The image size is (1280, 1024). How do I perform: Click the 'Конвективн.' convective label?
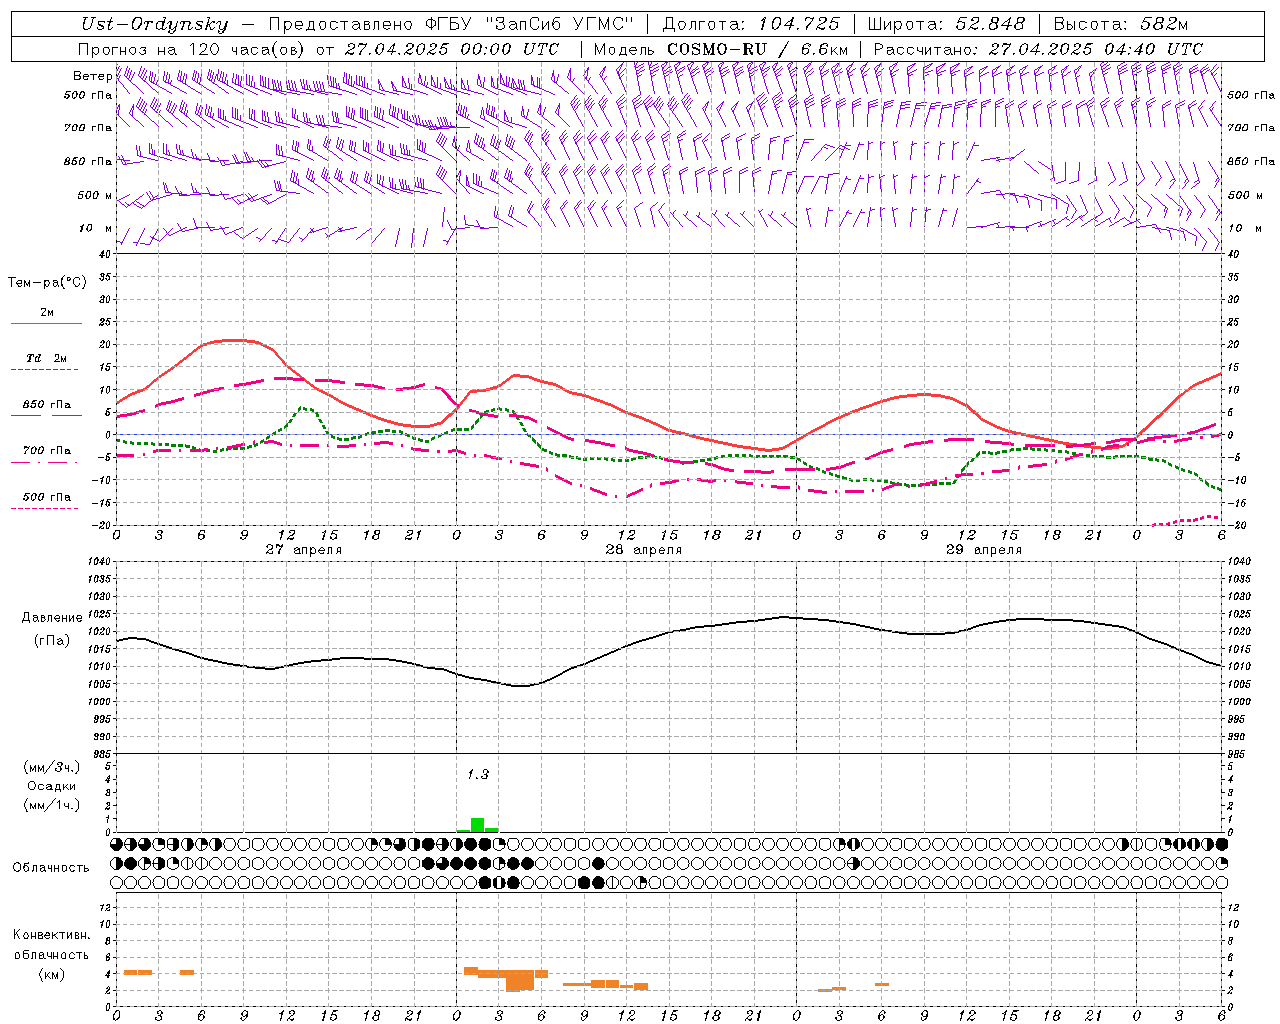(x=52, y=935)
